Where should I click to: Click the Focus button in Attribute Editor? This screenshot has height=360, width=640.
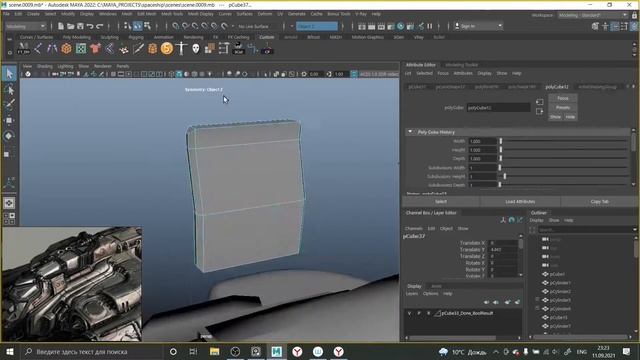tap(562, 98)
